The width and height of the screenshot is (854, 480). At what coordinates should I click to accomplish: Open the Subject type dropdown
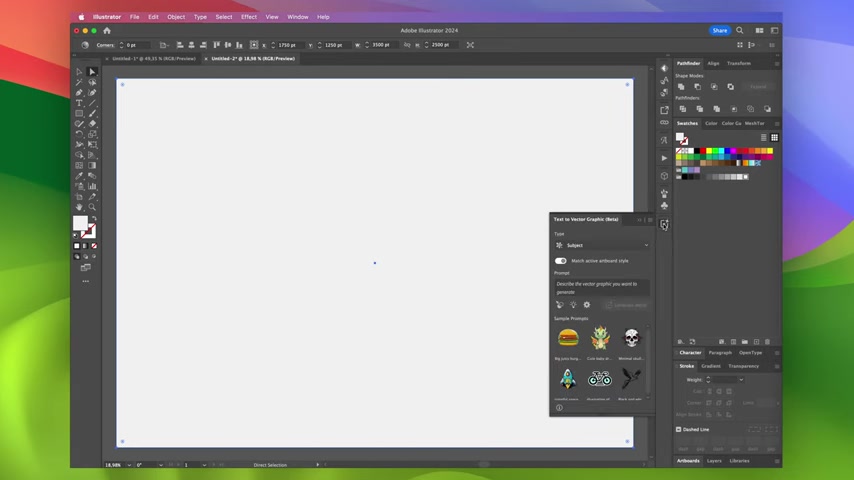602,245
